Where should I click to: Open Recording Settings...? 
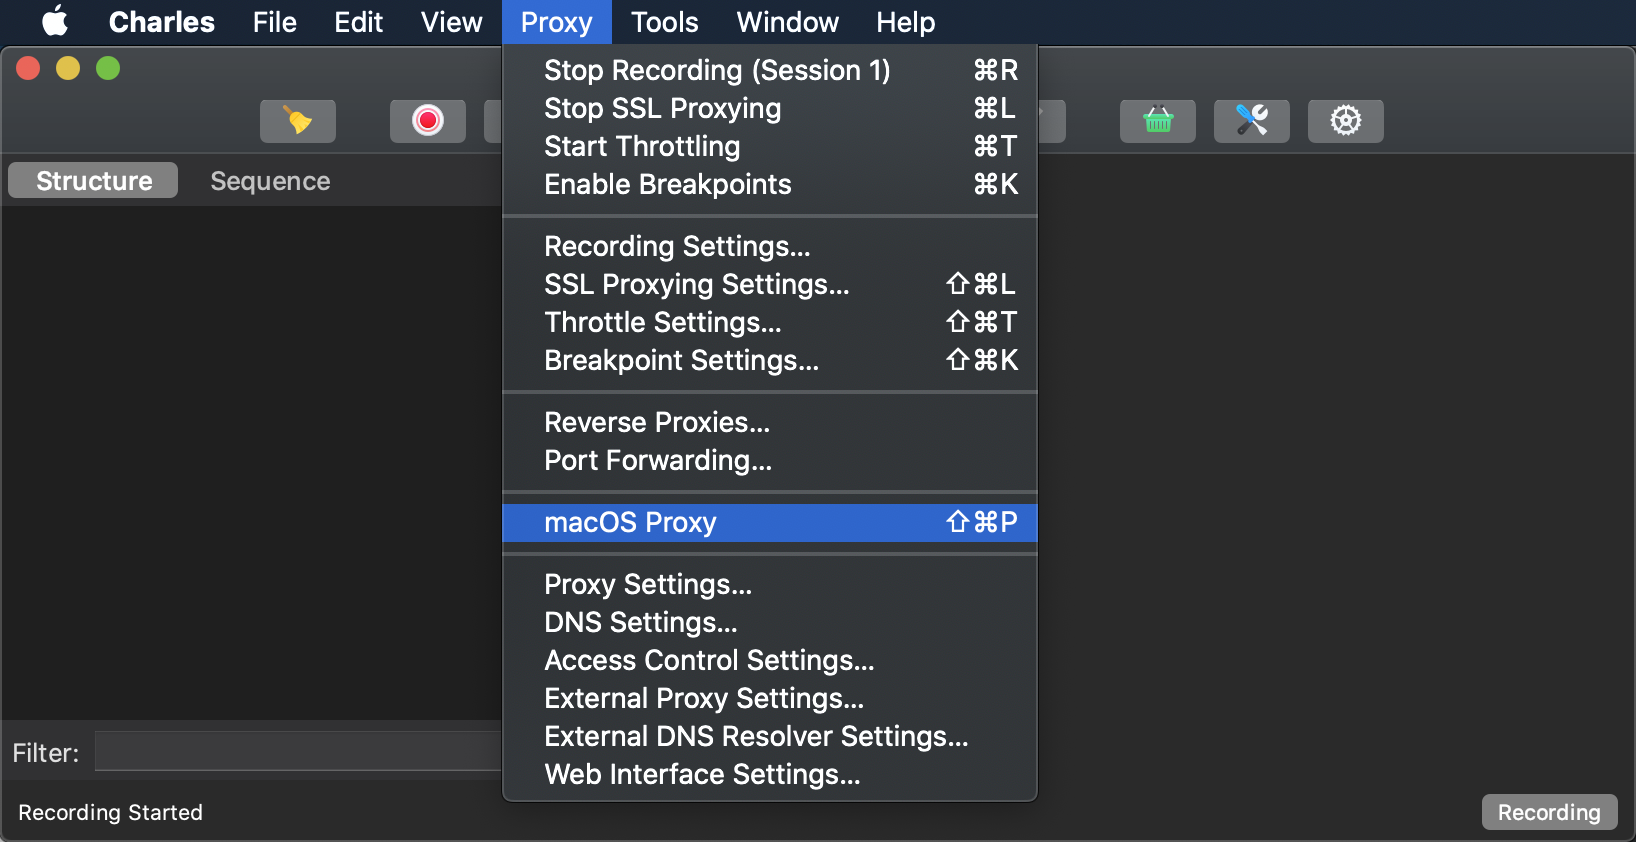point(770,246)
